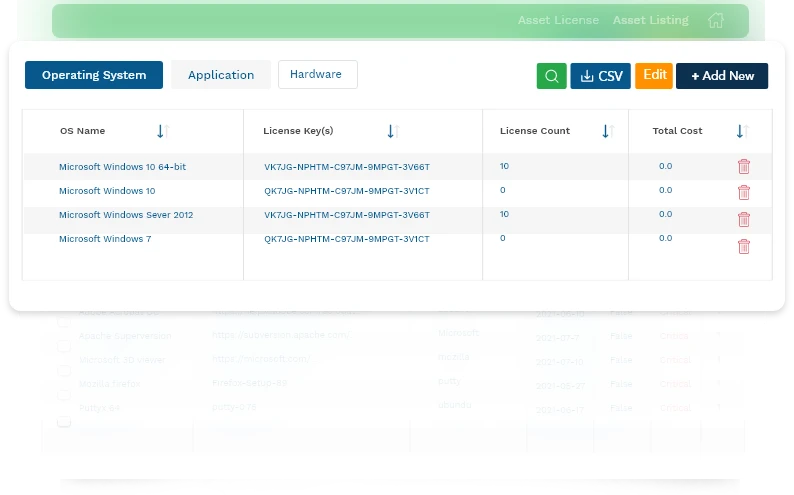794x495 pixels.
Task: Click total cost 0.0 for Windows Sever 2012
Action: (665, 214)
